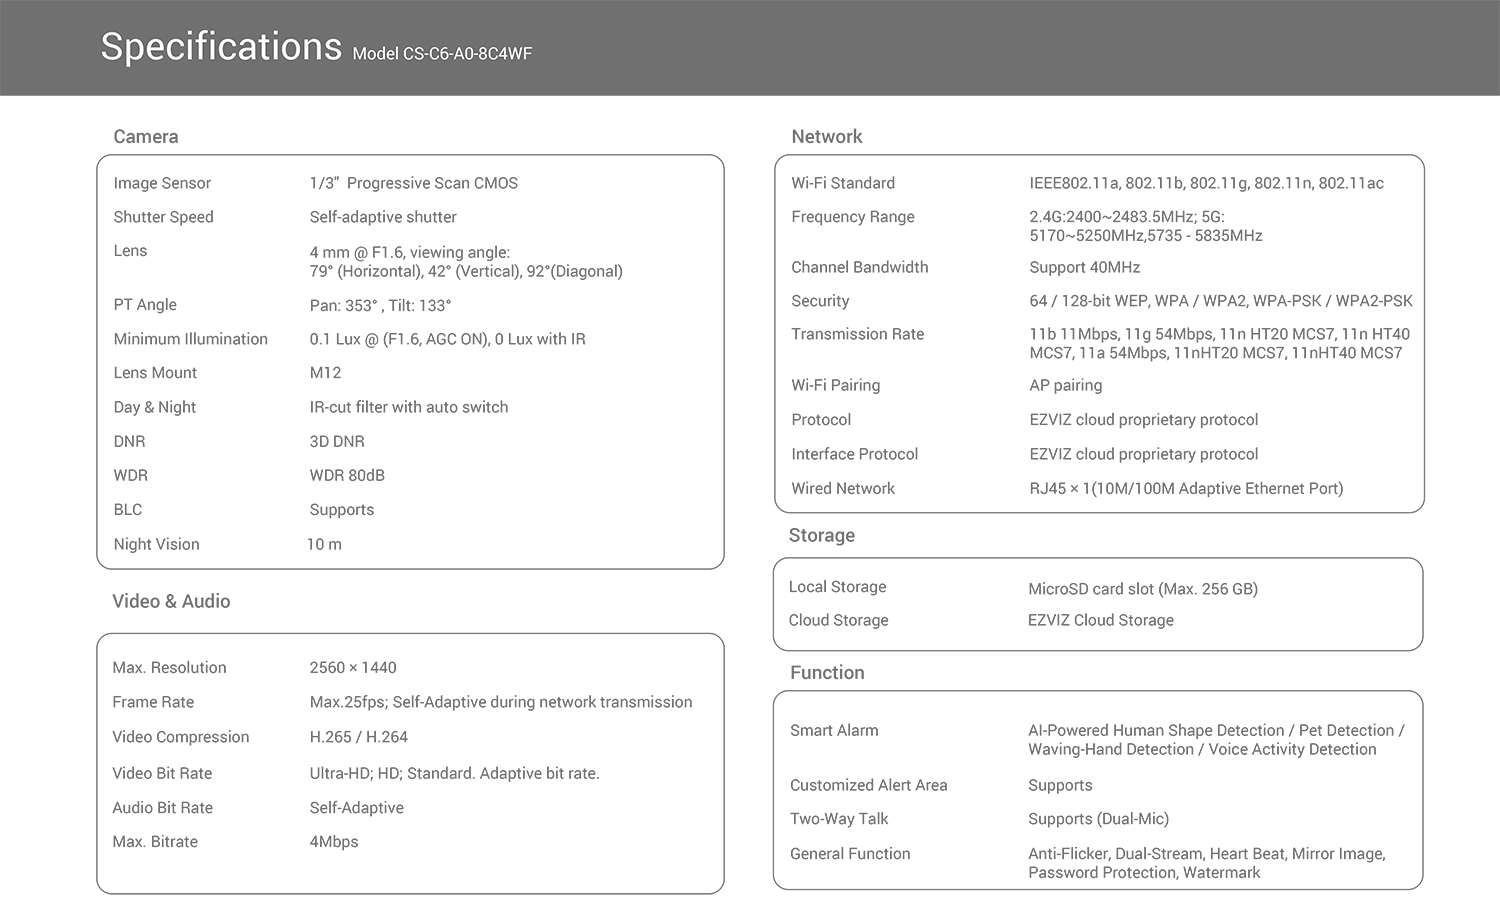Click the H.265 / H.264 compression value

pyautogui.click(x=358, y=737)
